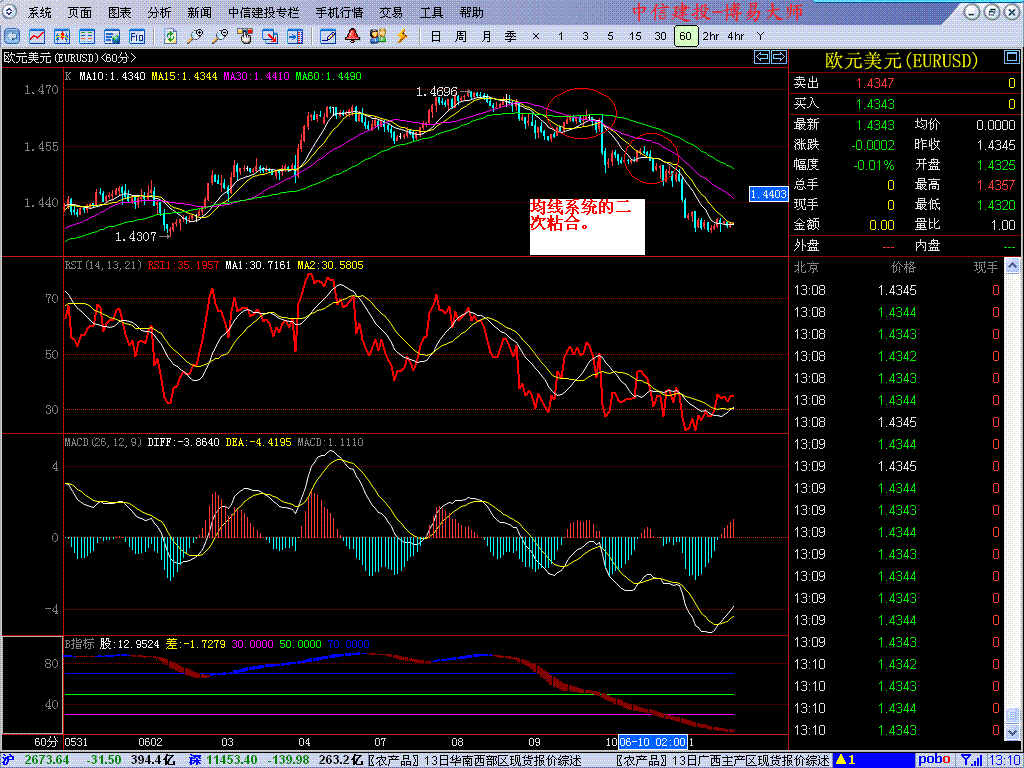Switch to daily (日) period

point(436,36)
